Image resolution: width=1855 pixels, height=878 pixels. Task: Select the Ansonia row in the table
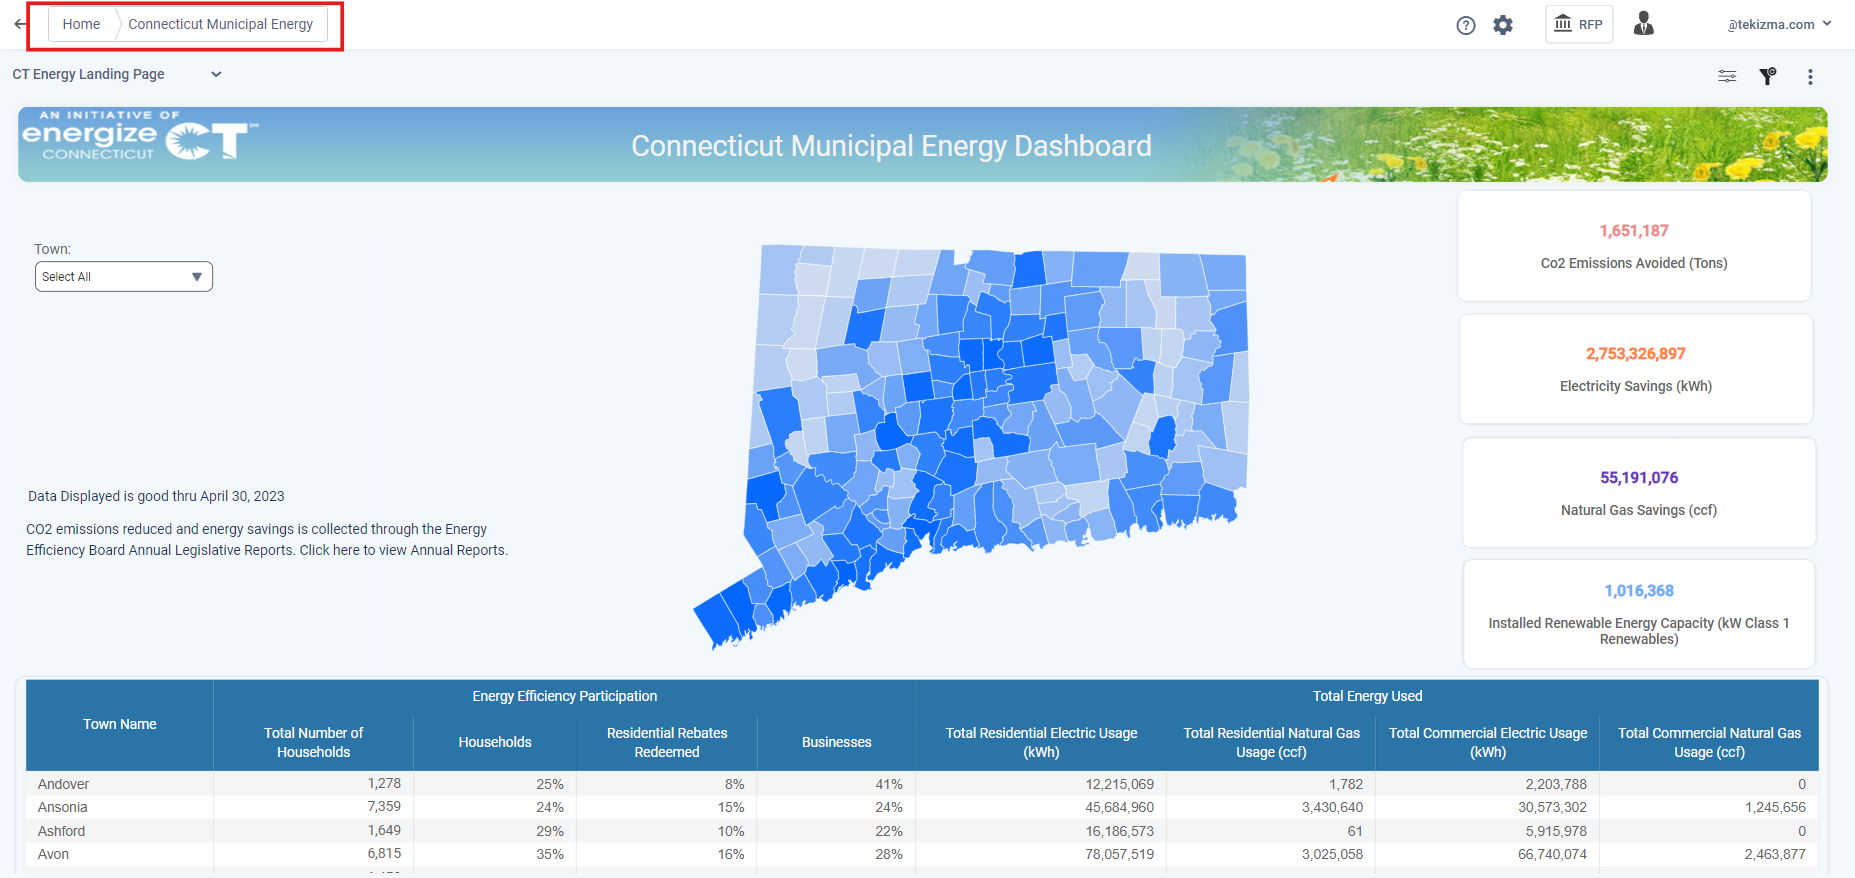click(x=63, y=807)
